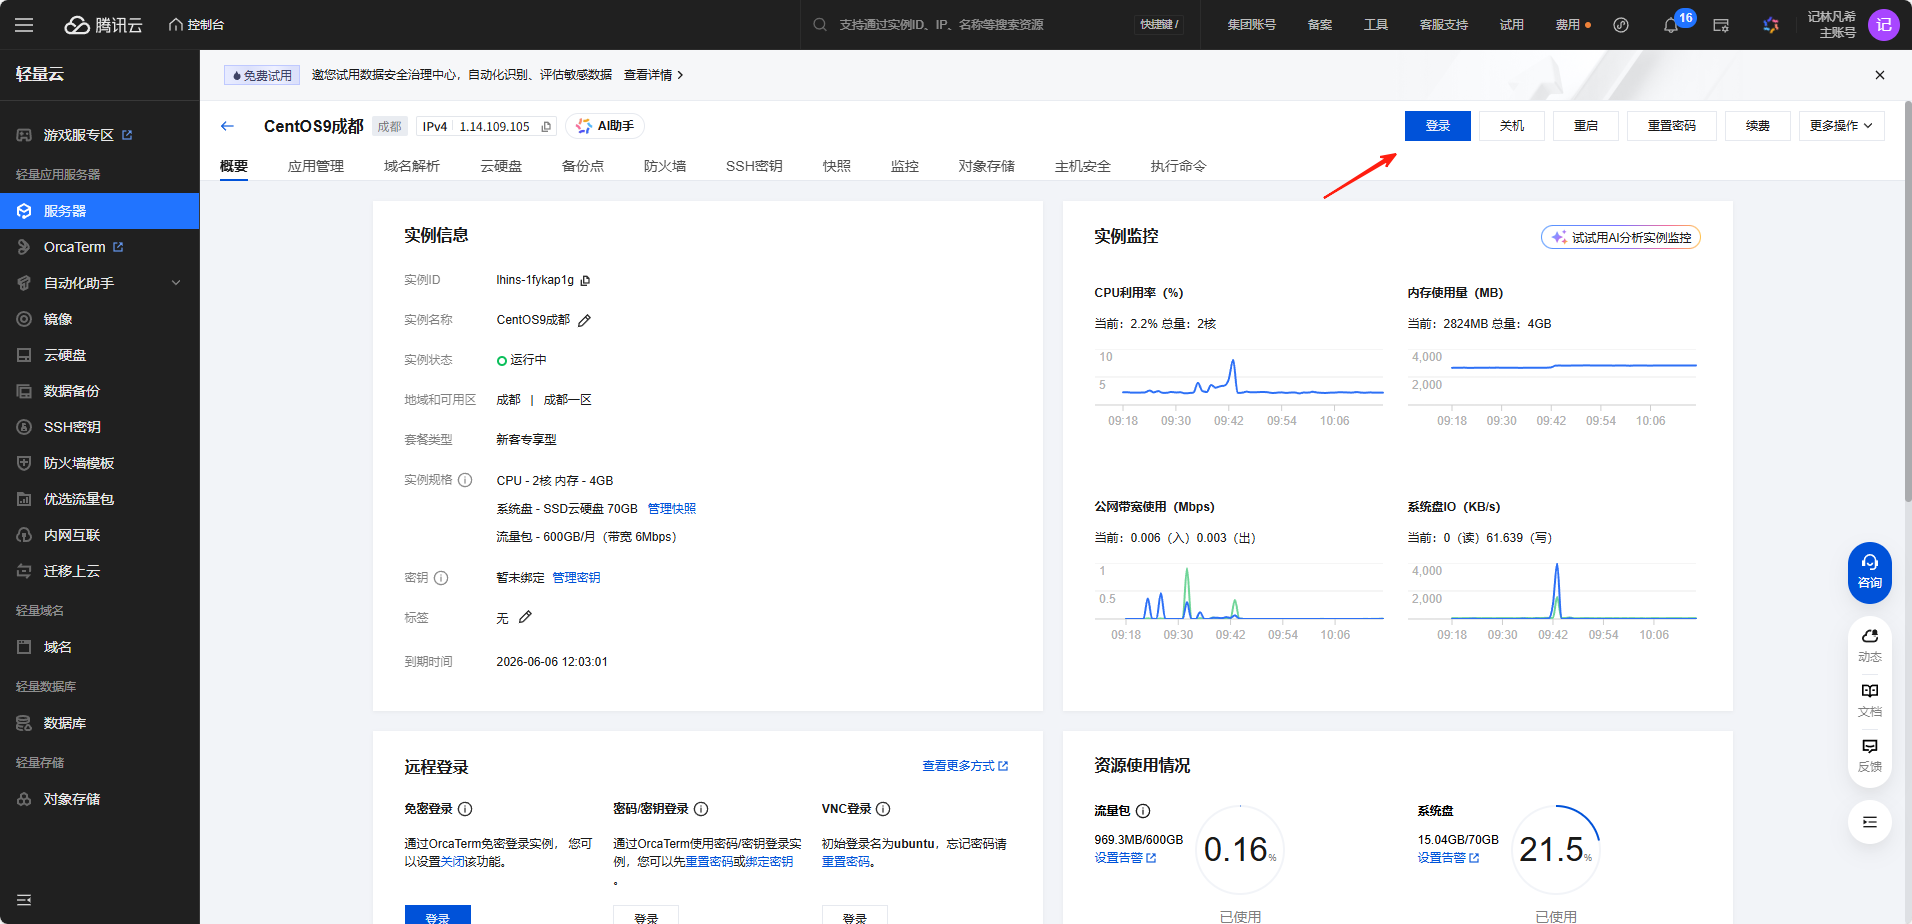Click the 关机 shutdown button
The height and width of the screenshot is (924, 1912).
click(x=1512, y=126)
